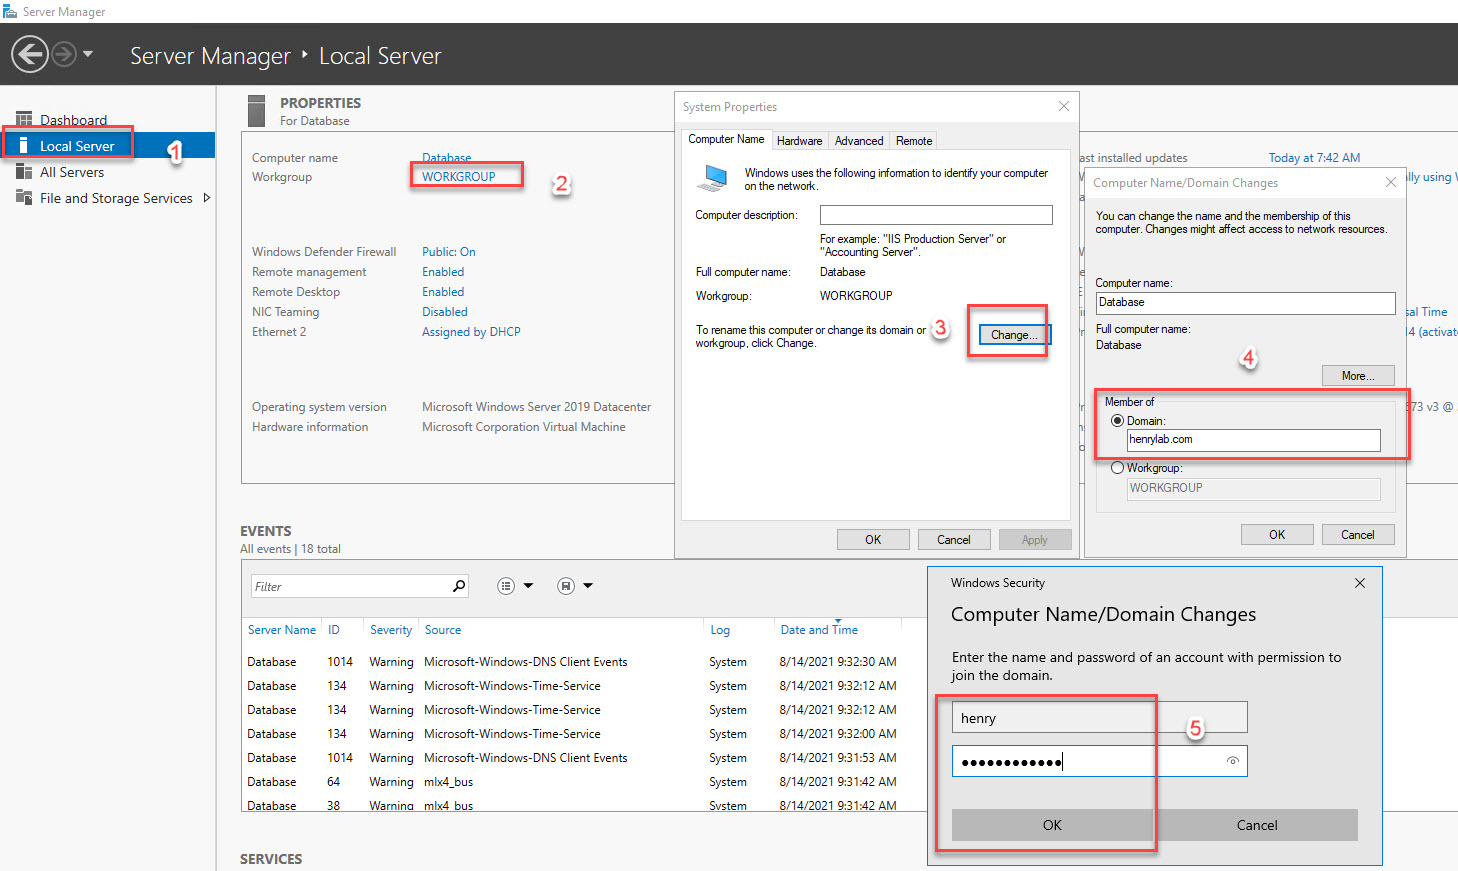The width and height of the screenshot is (1458, 871).
Task: Click the events list criteria icon
Action: [506, 586]
